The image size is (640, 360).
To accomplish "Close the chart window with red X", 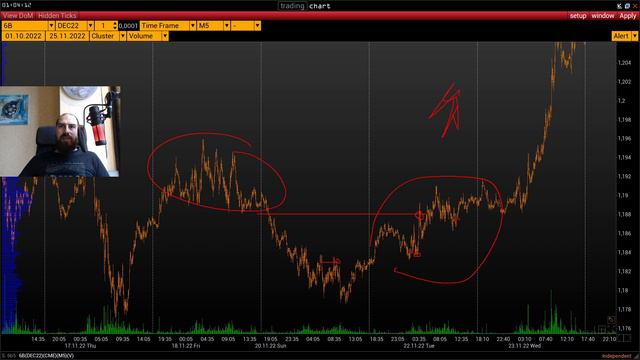I will click(x=635, y=6).
